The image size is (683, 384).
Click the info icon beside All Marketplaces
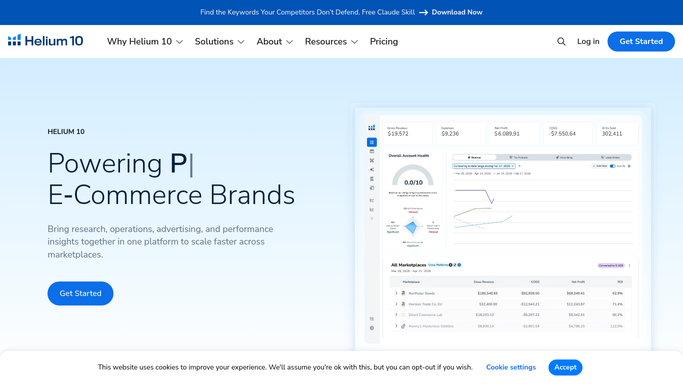(x=459, y=265)
